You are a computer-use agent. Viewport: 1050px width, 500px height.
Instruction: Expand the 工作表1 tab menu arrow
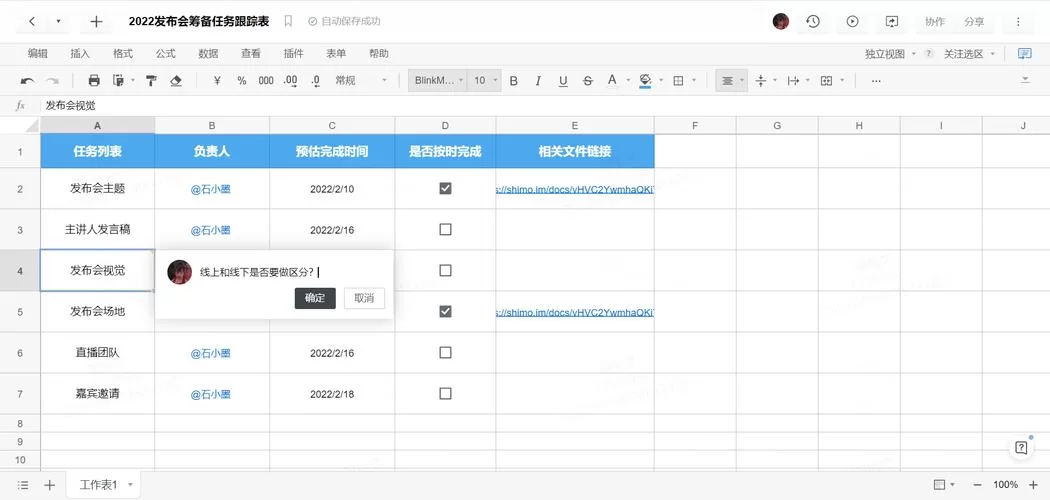130,485
